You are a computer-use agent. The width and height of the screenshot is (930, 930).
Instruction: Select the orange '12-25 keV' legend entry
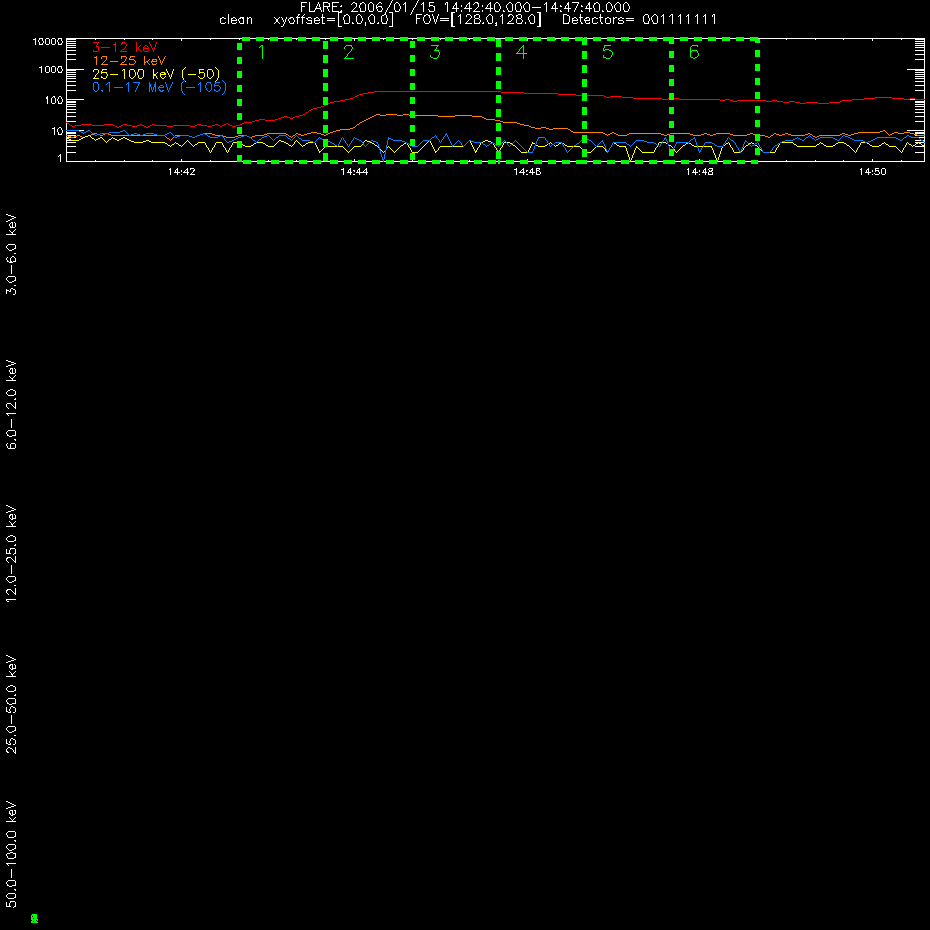129,60
